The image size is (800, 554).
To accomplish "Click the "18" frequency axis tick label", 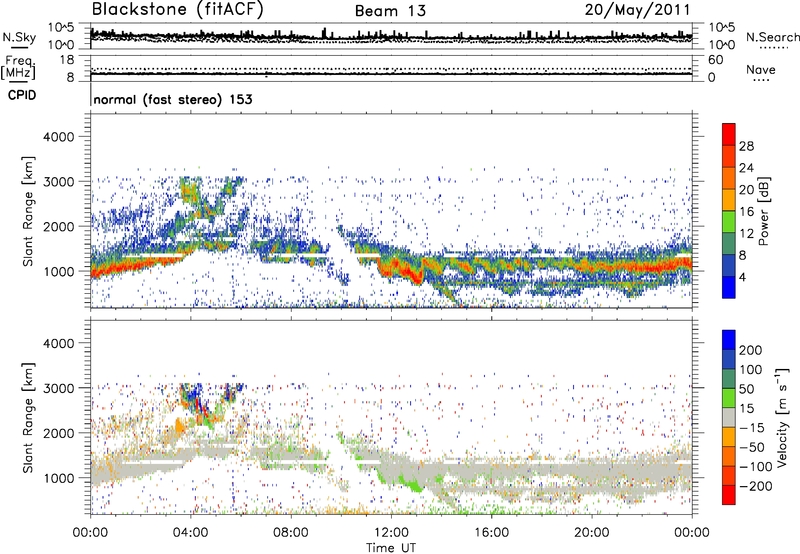I will [x=67, y=60].
